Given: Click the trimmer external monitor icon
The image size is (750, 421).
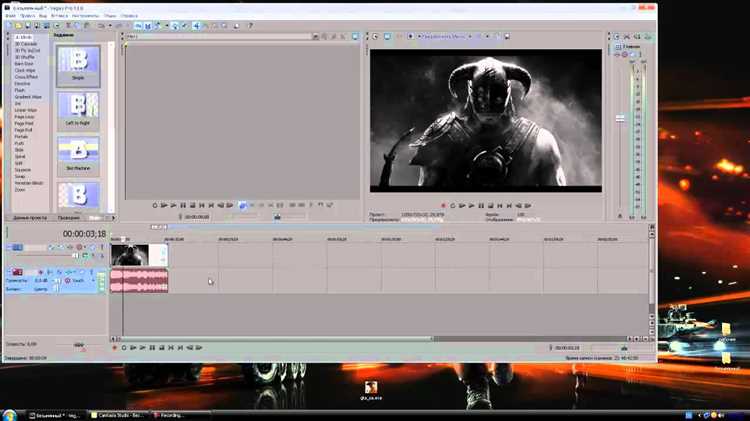Looking at the screenshot, I should coord(355,36).
